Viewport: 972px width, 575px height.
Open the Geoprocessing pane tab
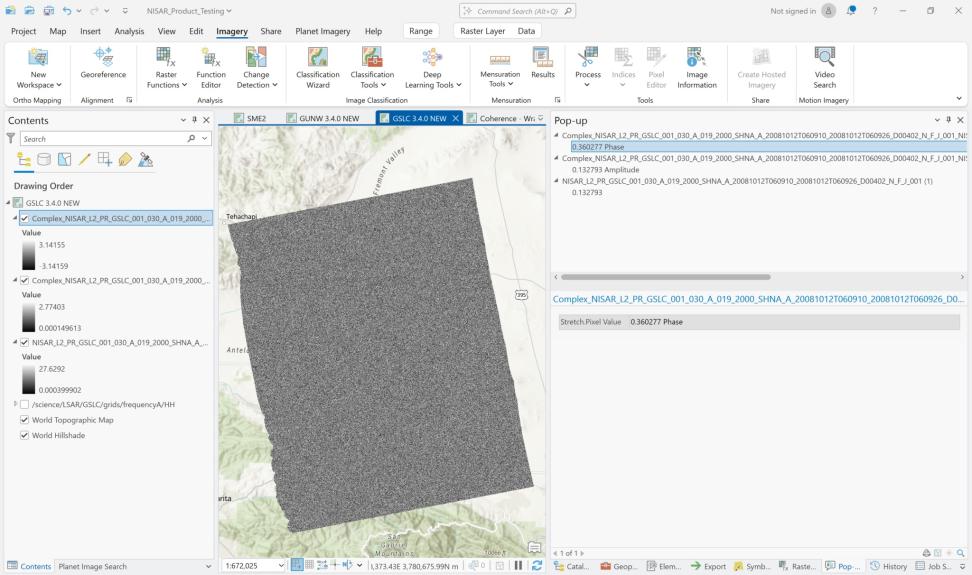(618, 566)
